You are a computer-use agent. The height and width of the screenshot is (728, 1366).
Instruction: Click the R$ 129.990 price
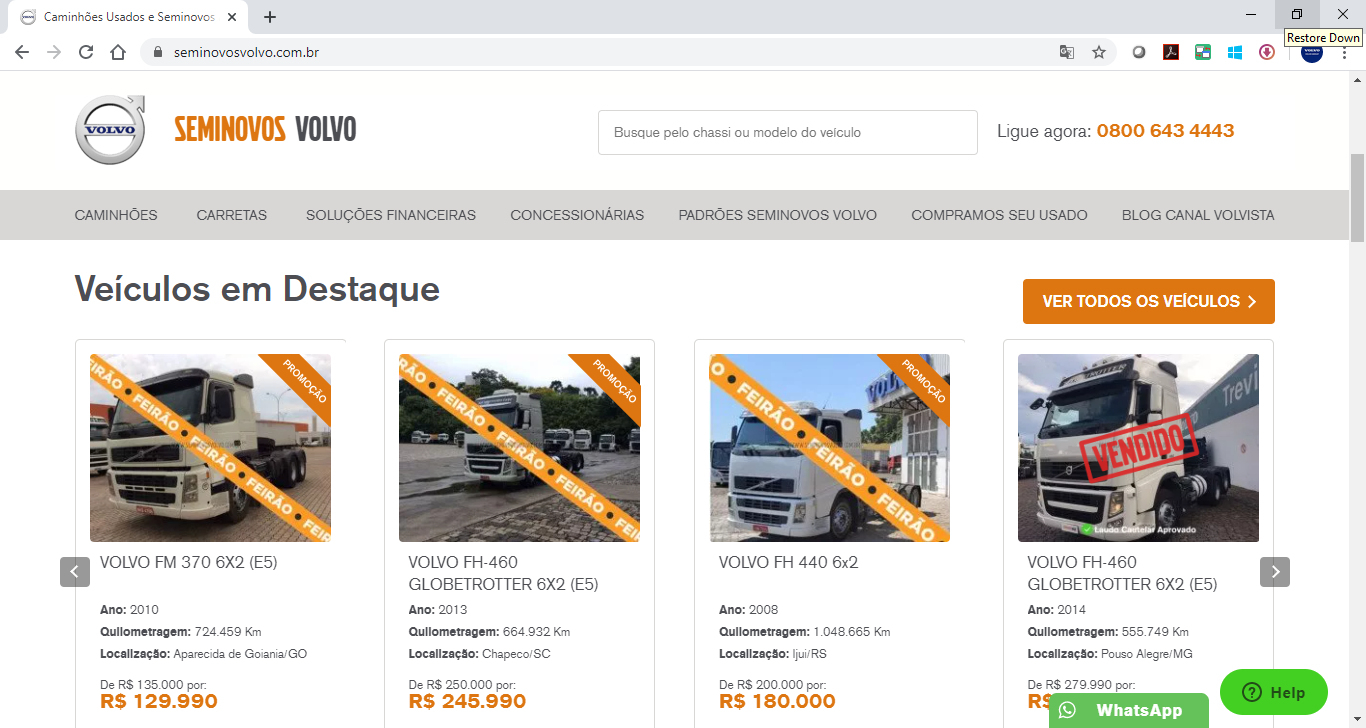[x=159, y=701]
